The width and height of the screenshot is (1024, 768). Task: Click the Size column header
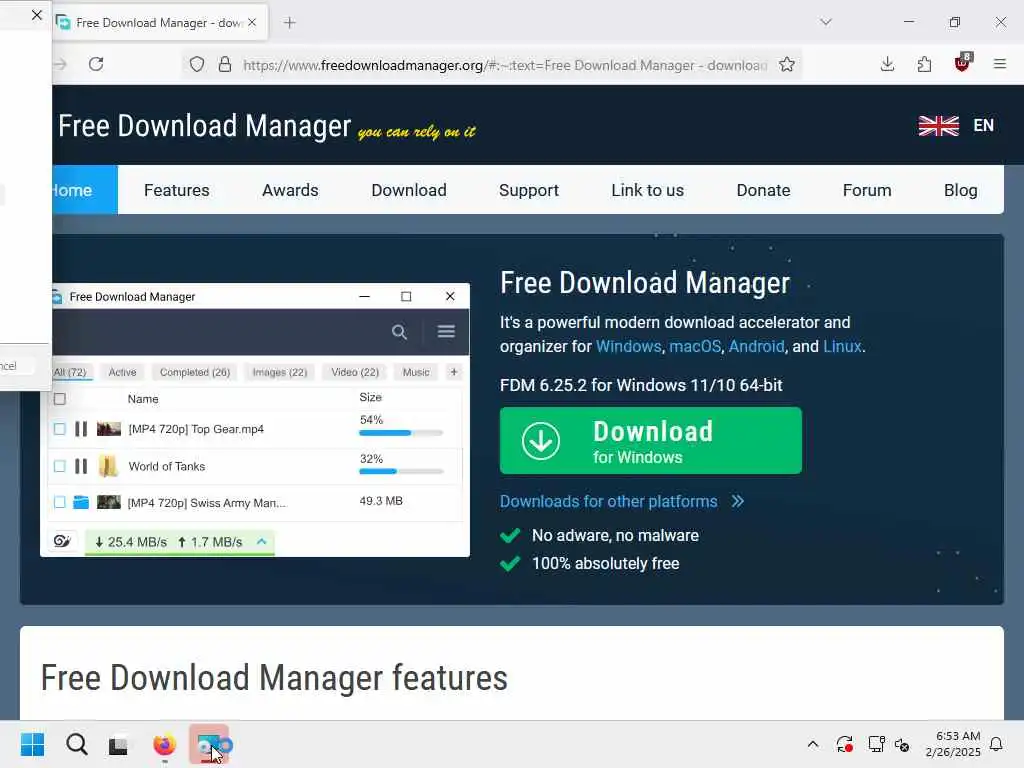click(x=370, y=397)
